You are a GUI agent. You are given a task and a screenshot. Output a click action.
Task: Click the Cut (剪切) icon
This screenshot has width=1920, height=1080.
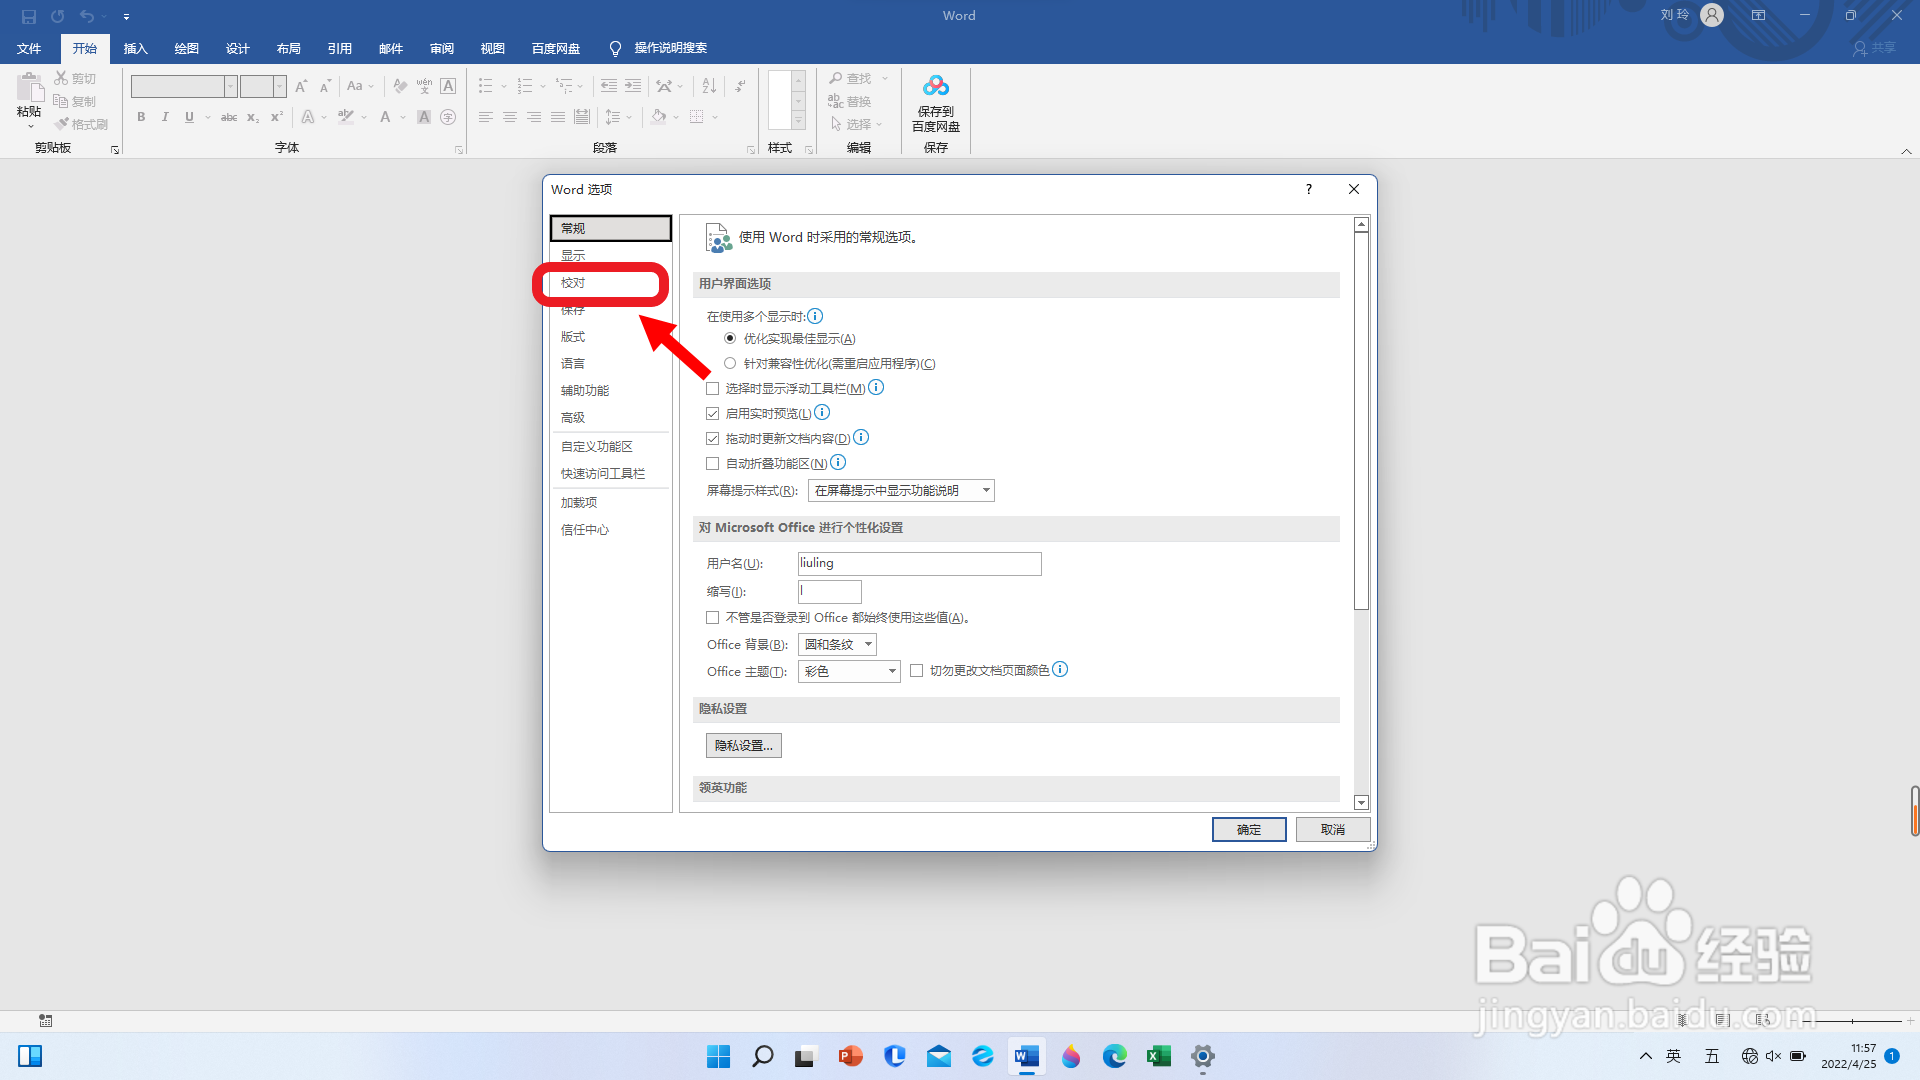61,78
